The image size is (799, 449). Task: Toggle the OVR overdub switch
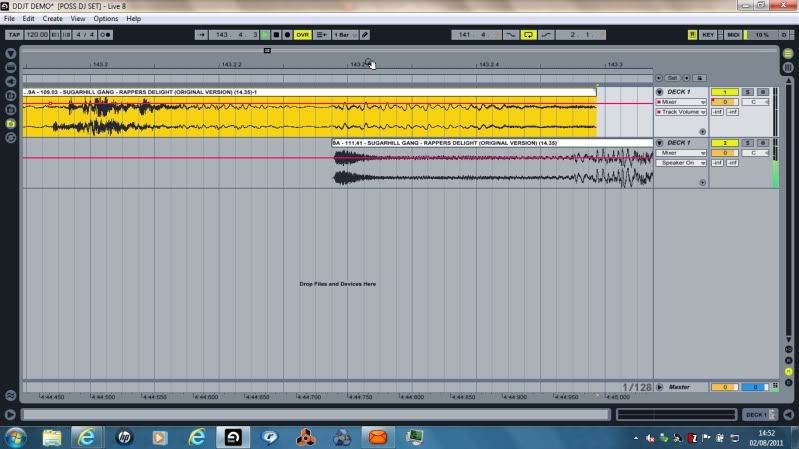pos(302,34)
